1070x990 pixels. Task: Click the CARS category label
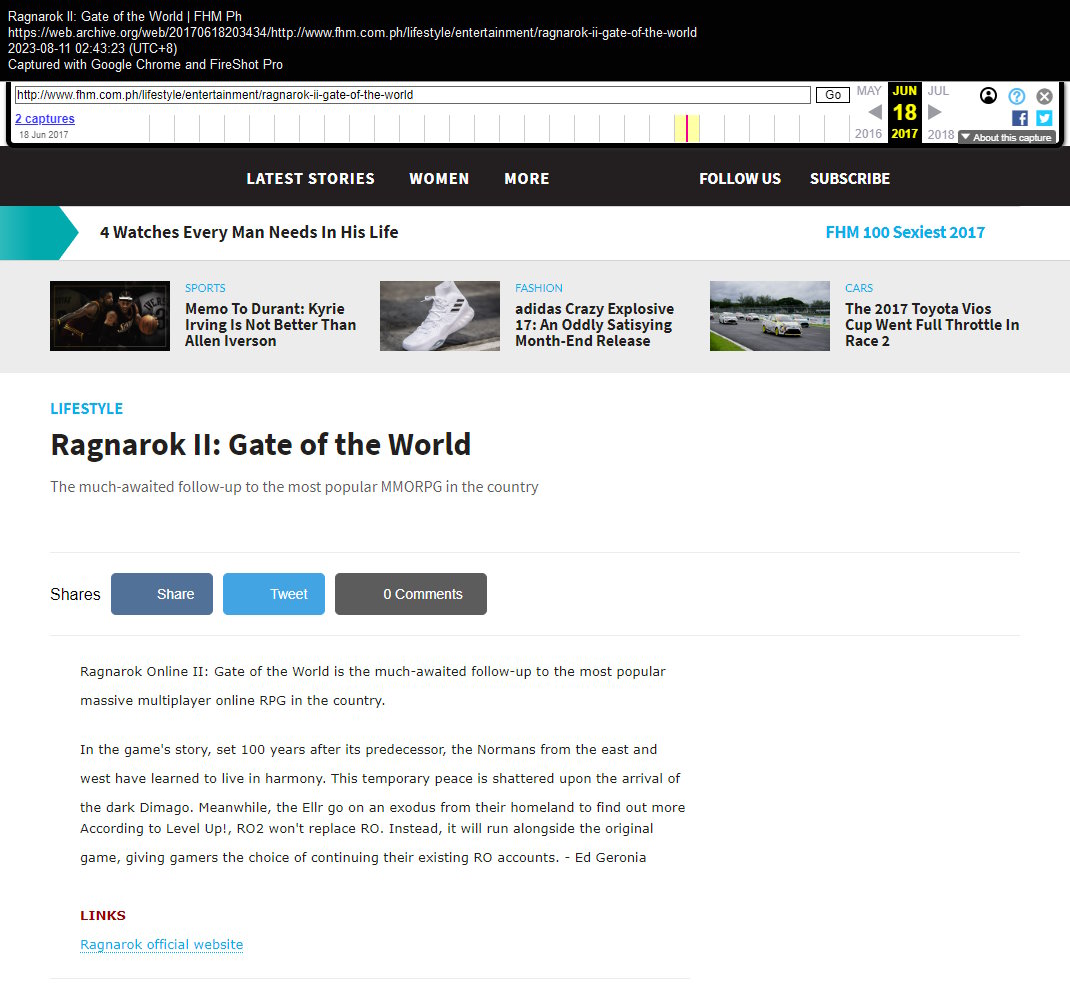pos(858,288)
